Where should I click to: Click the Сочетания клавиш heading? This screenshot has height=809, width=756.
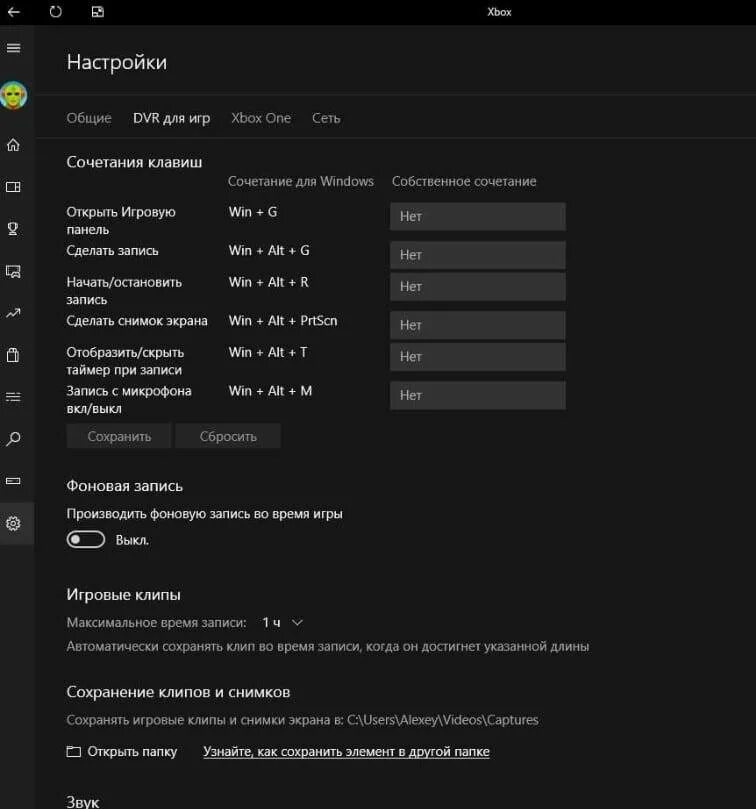(x=134, y=163)
